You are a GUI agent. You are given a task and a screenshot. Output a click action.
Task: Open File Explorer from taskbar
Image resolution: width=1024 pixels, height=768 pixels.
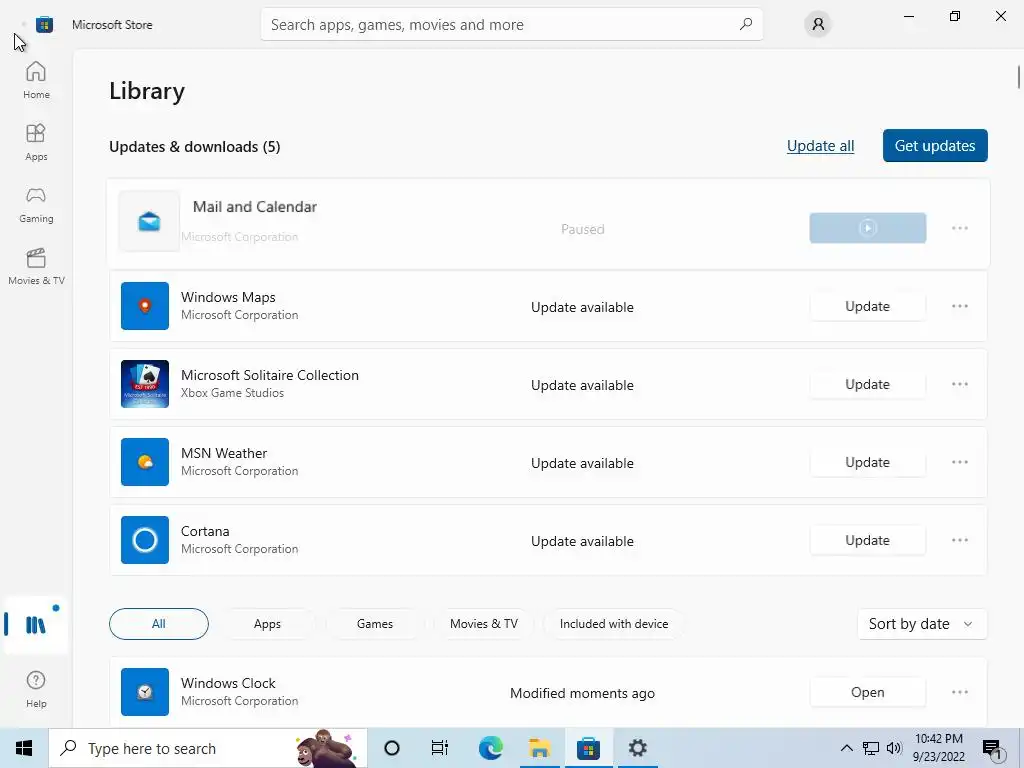pos(539,748)
